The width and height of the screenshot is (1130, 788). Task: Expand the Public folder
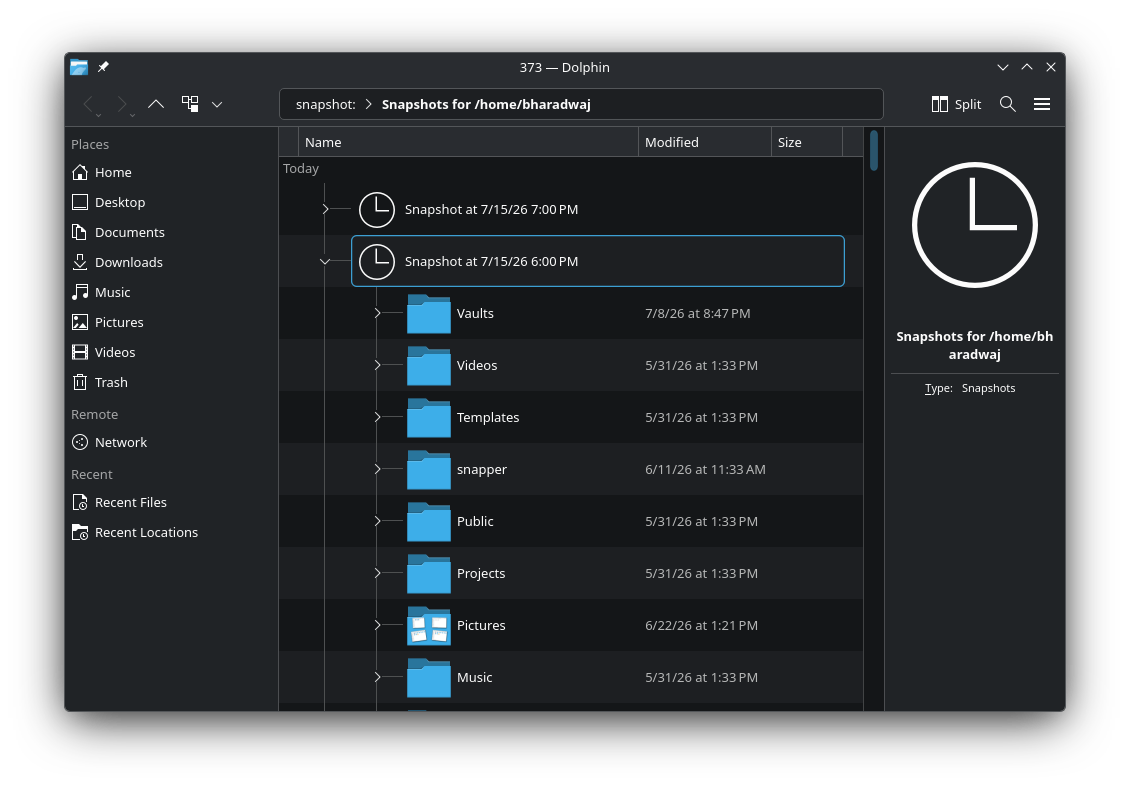(377, 521)
